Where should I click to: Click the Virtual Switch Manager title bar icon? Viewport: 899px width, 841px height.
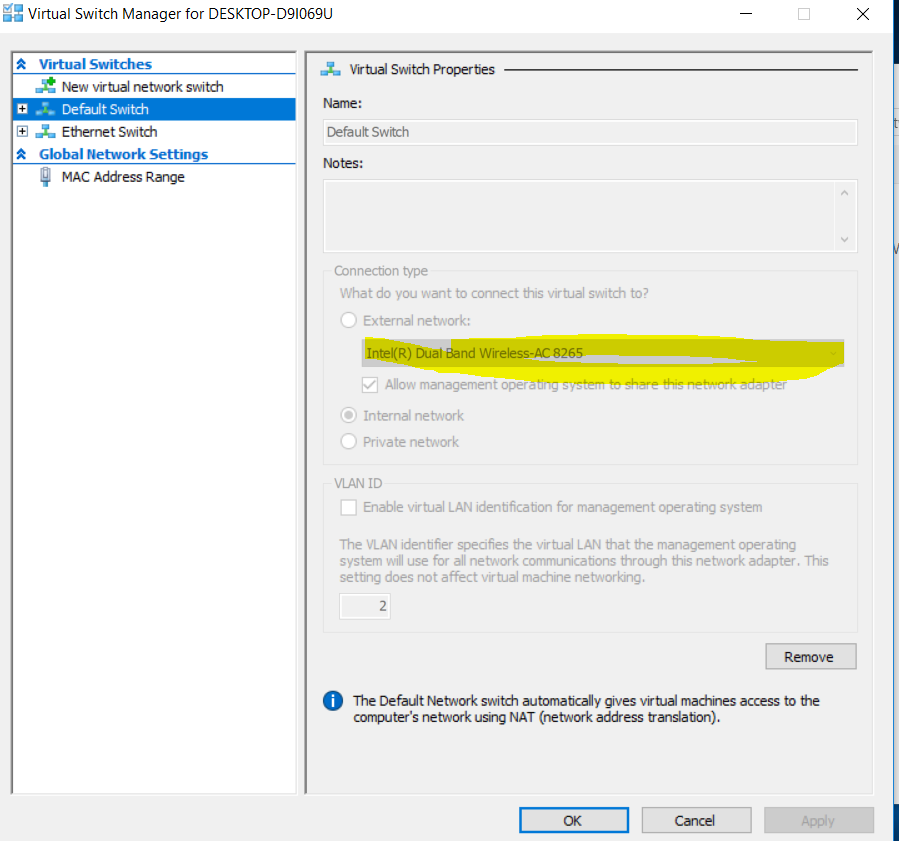(13, 13)
